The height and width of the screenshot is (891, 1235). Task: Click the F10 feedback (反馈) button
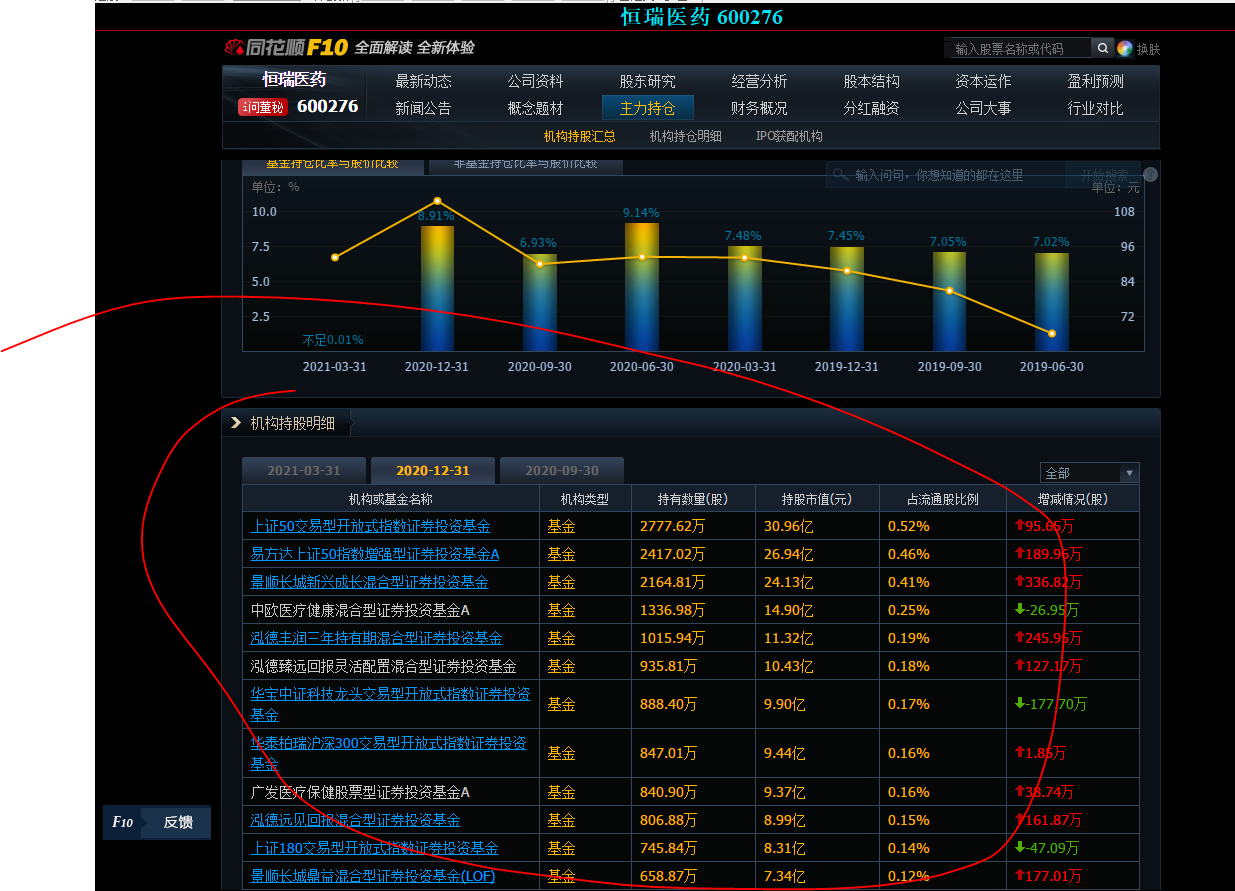click(157, 822)
